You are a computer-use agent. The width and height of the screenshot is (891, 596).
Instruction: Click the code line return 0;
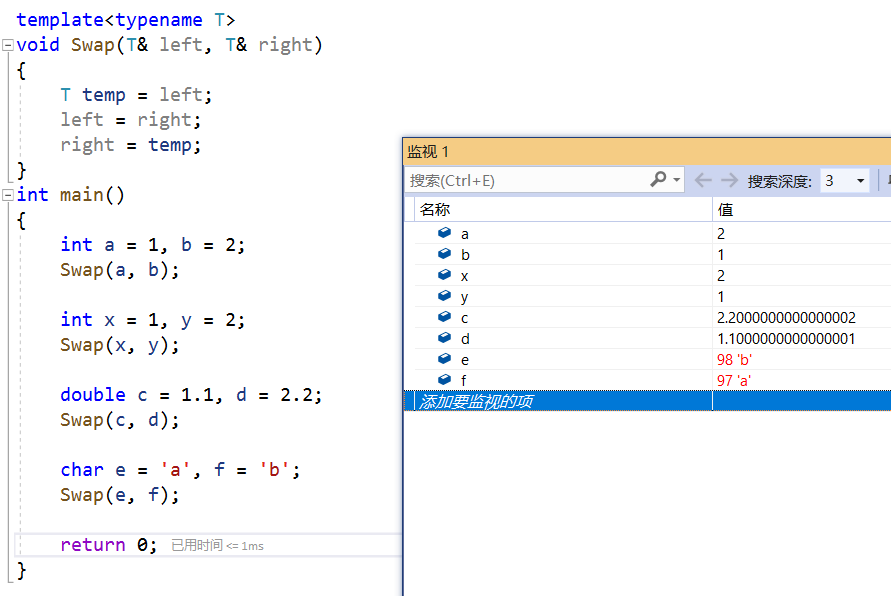[x=109, y=544]
